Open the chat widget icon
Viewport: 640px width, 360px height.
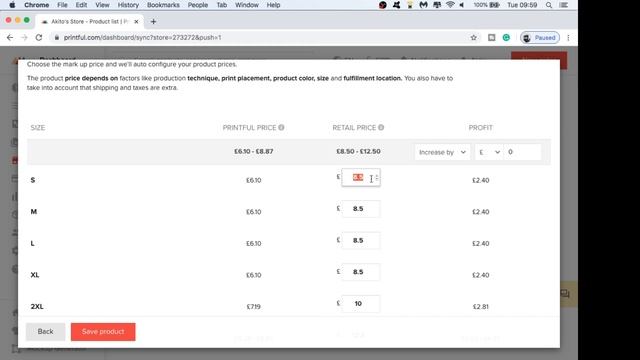565,294
